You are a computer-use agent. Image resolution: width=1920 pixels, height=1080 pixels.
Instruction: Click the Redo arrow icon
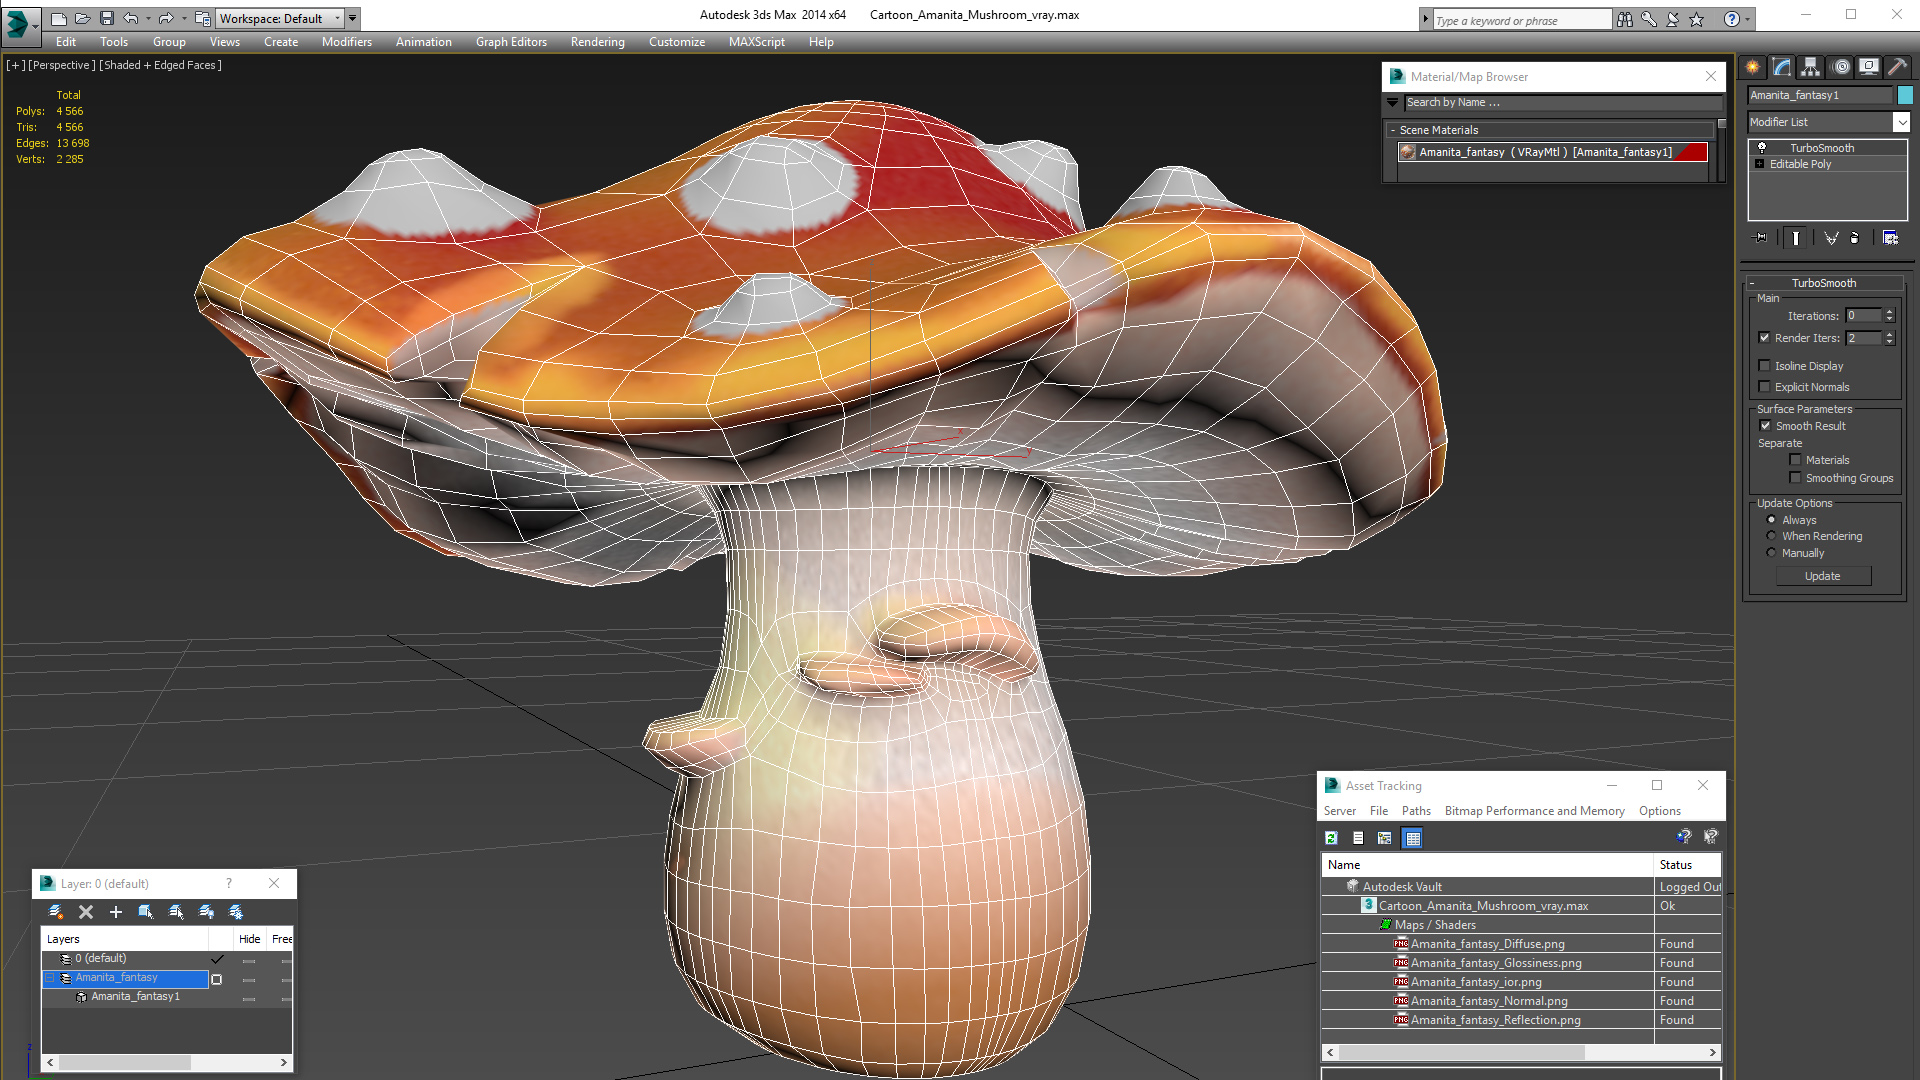tap(166, 18)
